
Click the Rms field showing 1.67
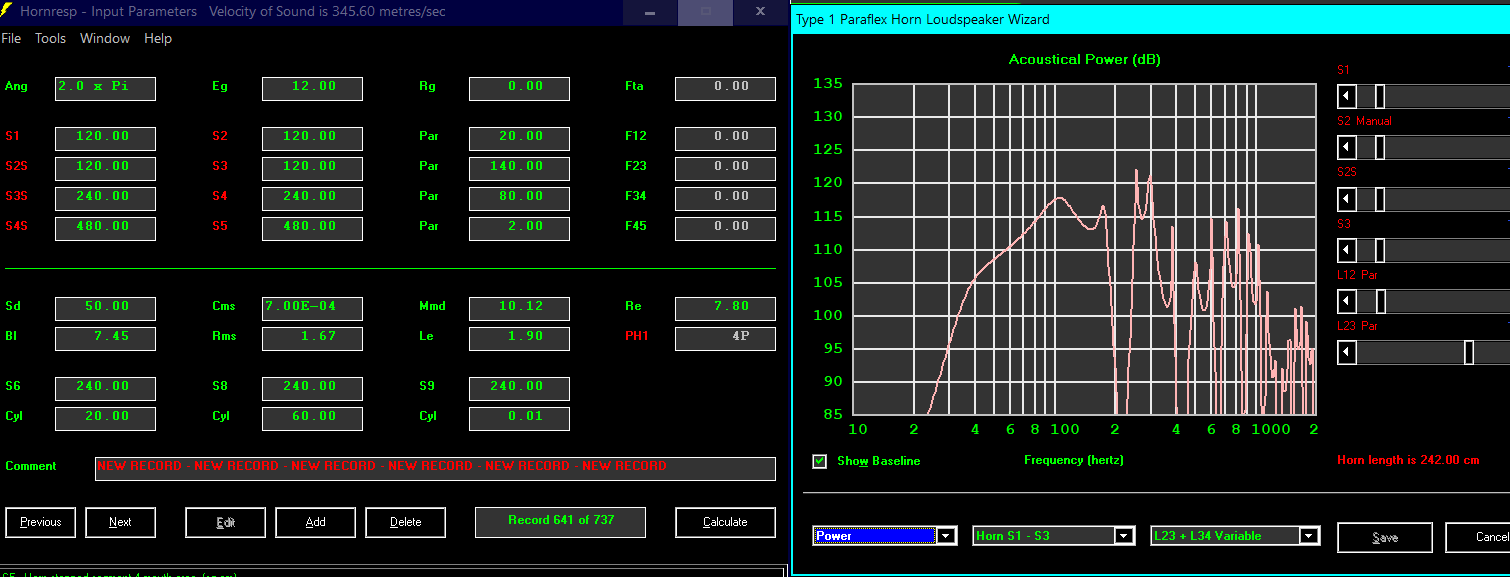click(312, 338)
